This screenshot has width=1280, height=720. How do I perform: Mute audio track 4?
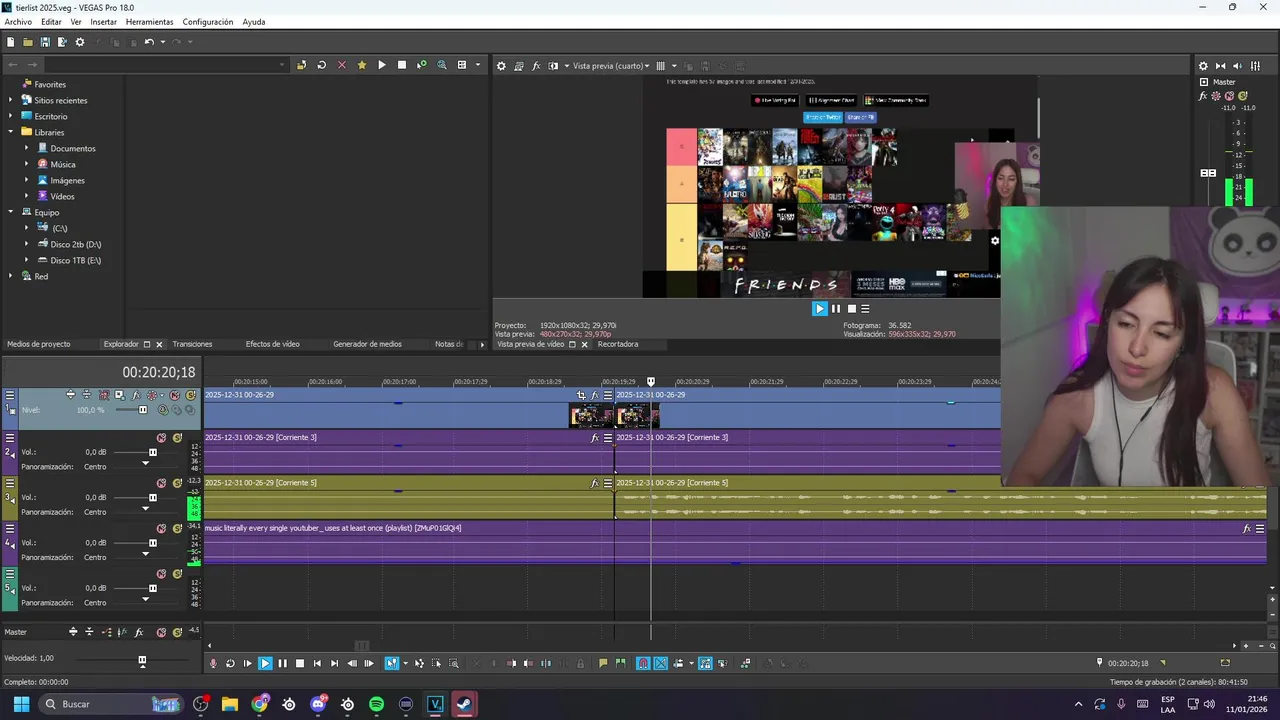point(161,529)
